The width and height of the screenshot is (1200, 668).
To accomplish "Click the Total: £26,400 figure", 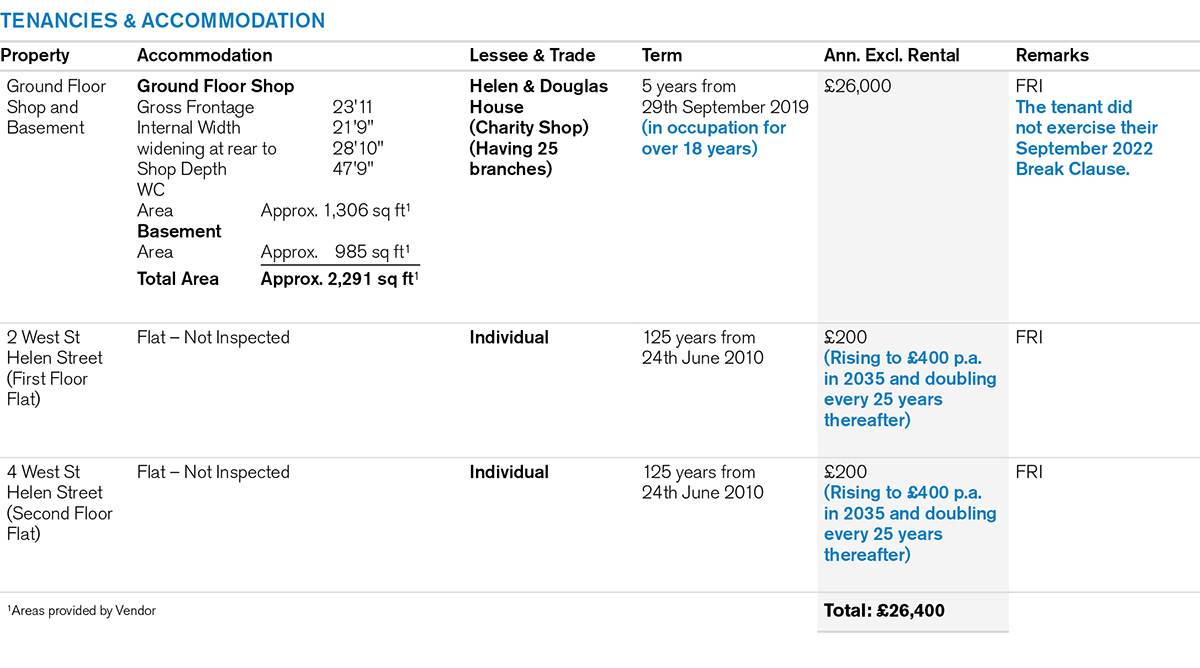I will (x=884, y=610).
